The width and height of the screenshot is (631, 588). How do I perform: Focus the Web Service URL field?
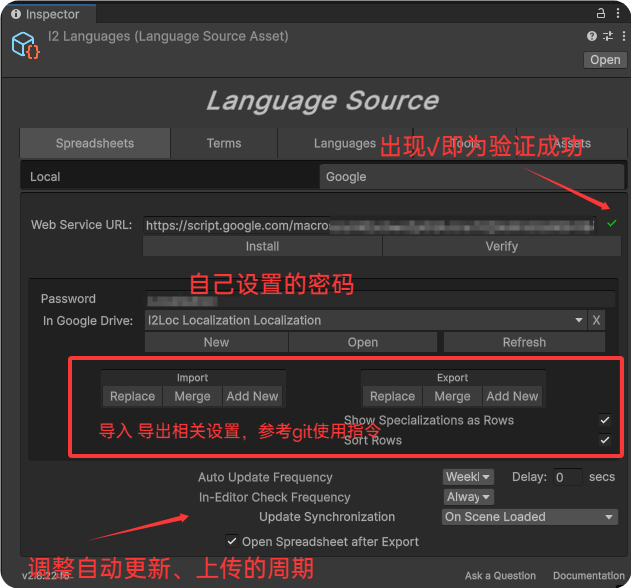[x=369, y=225]
